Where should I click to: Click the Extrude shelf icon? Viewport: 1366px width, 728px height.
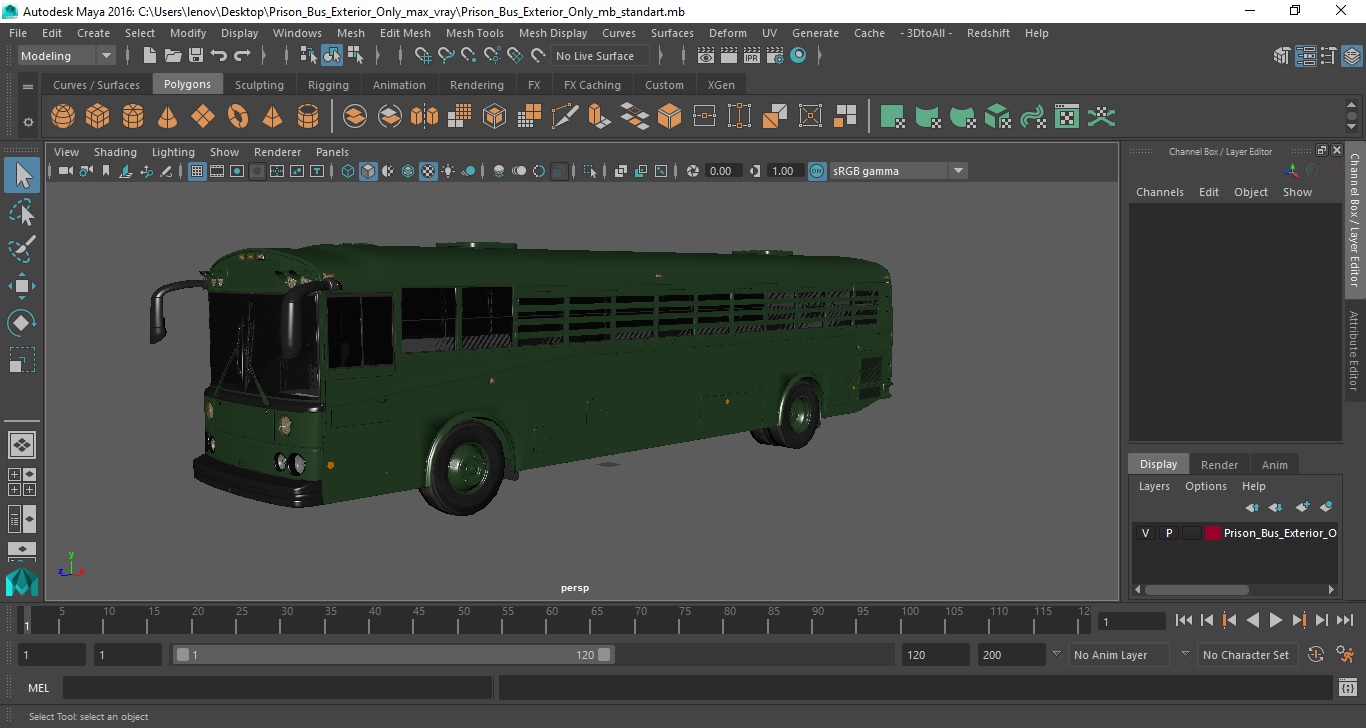click(x=599, y=117)
